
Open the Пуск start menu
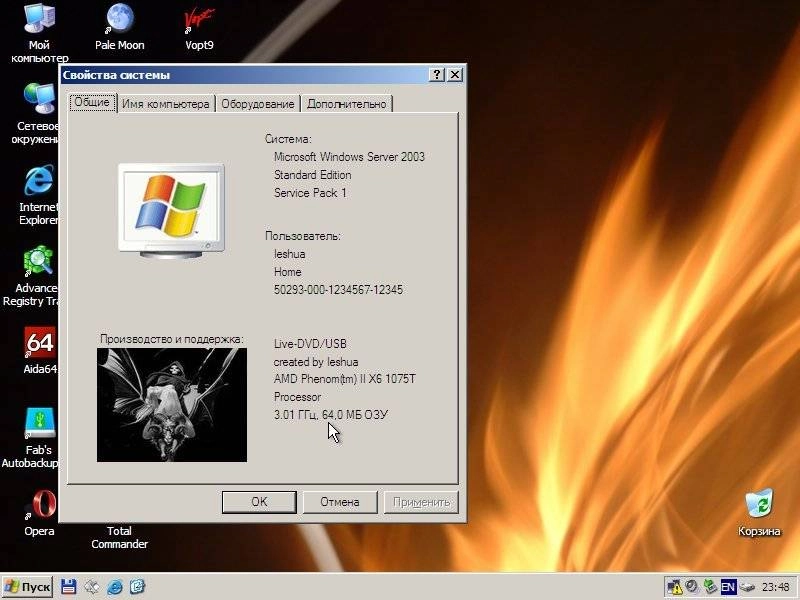(x=27, y=587)
